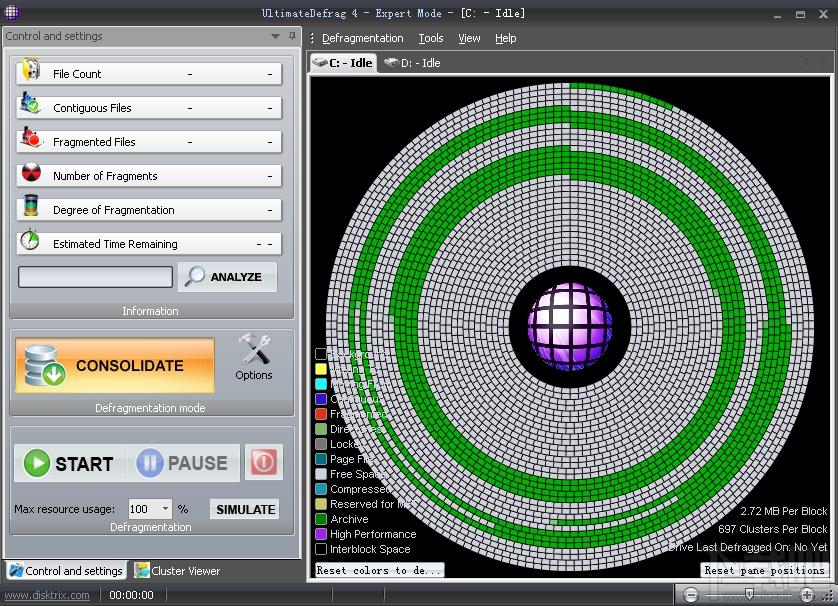Click the cyan legend color swatch

(321, 384)
